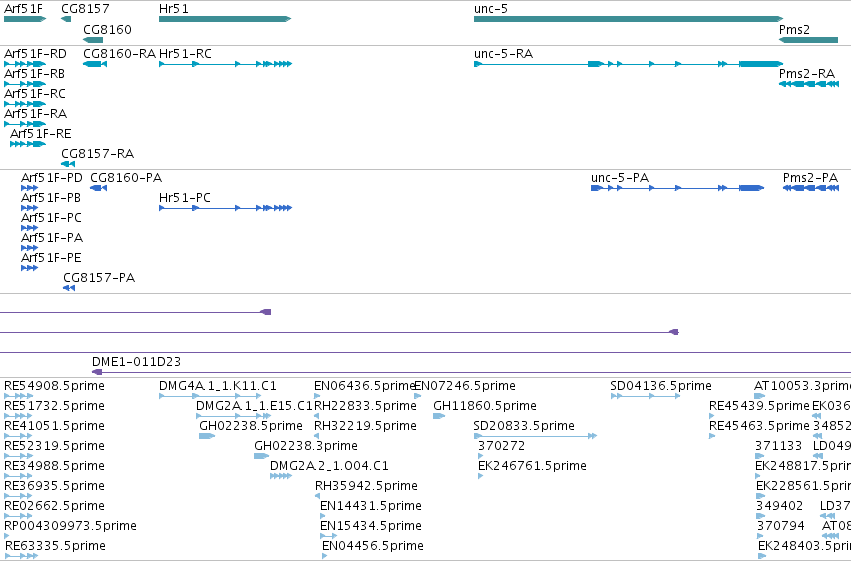851x561 pixels.
Task: Select the CG8160-RA transcript label
Action: (119, 54)
